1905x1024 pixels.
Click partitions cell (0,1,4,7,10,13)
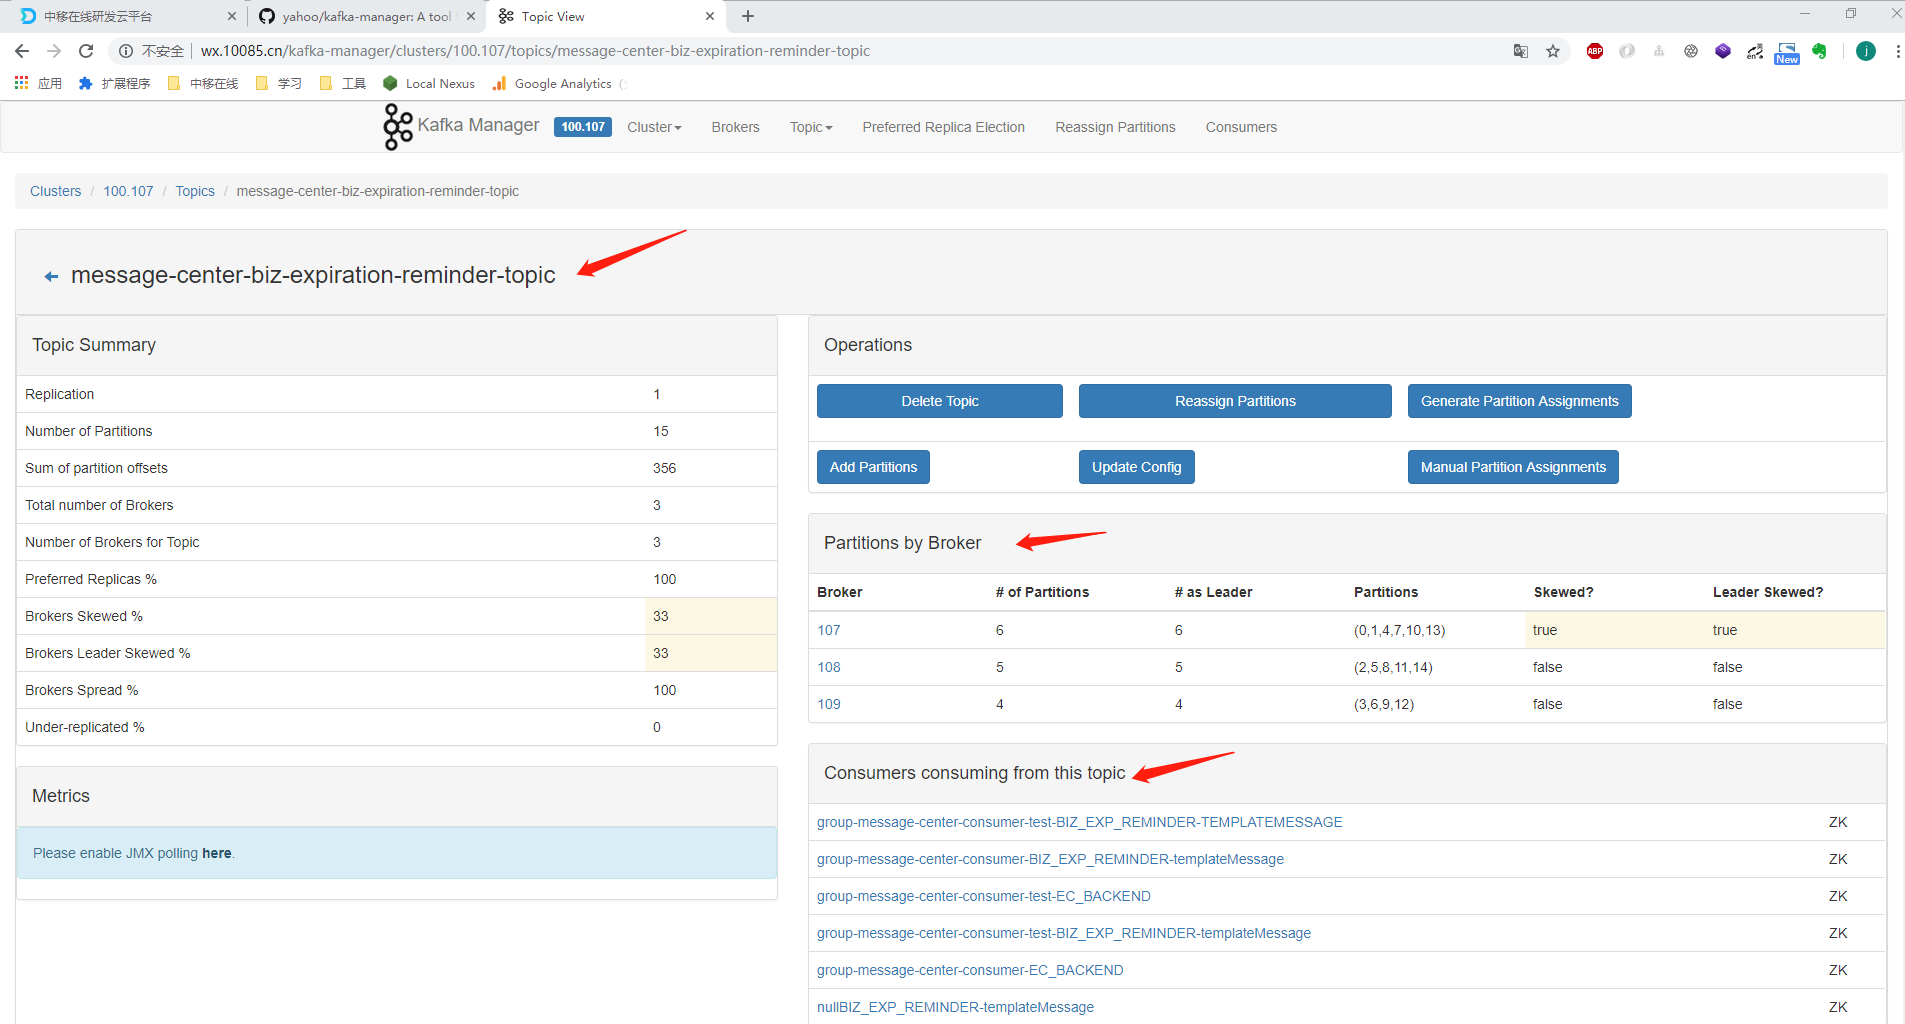pos(1399,630)
